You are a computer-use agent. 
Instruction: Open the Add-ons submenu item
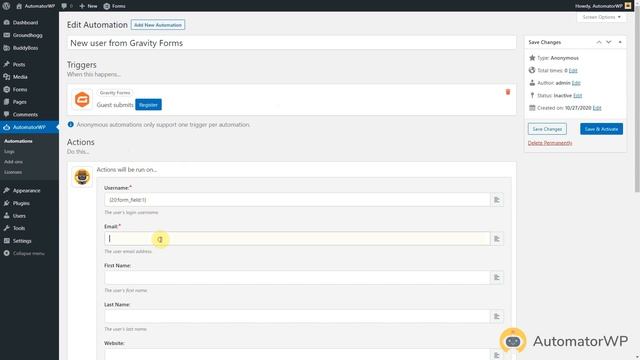tap(13, 162)
